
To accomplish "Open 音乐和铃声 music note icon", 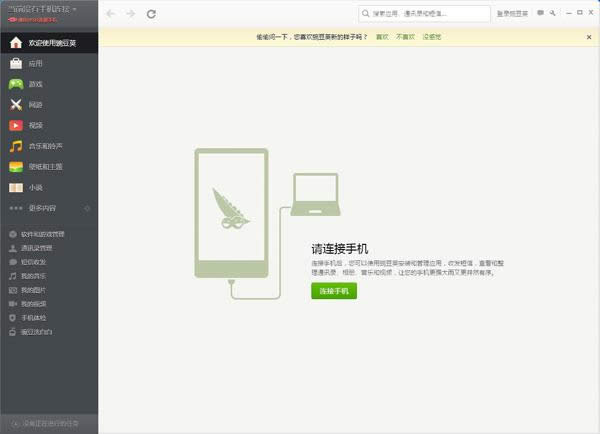I will 16,146.
